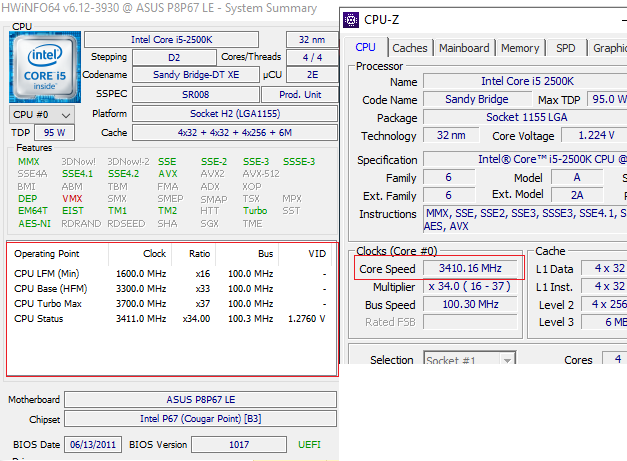Click the AES-NI feature label

pos(34,224)
